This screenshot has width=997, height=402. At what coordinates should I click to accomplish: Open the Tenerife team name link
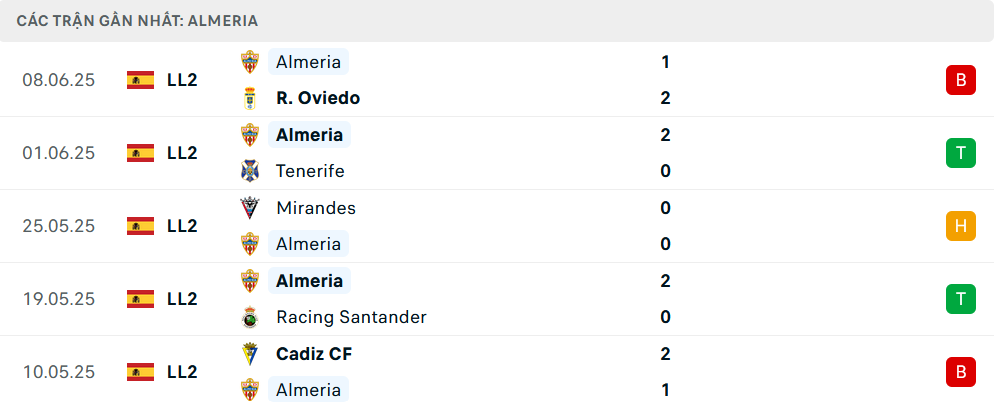click(310, 171)
